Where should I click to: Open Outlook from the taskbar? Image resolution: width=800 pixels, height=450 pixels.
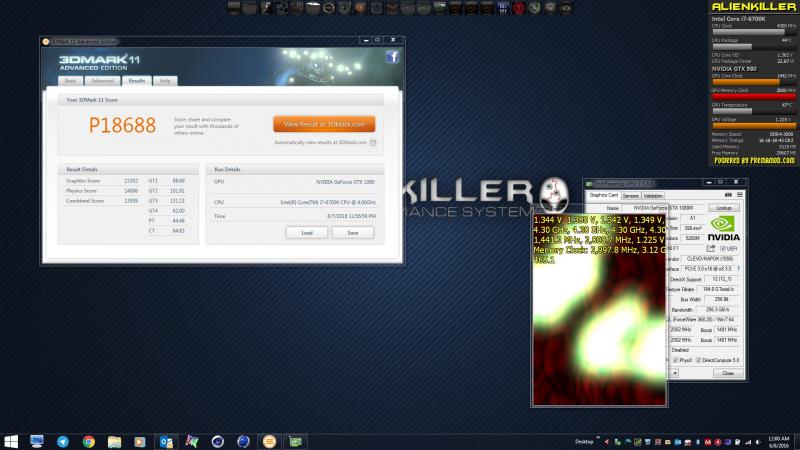(x=166, y=441)
